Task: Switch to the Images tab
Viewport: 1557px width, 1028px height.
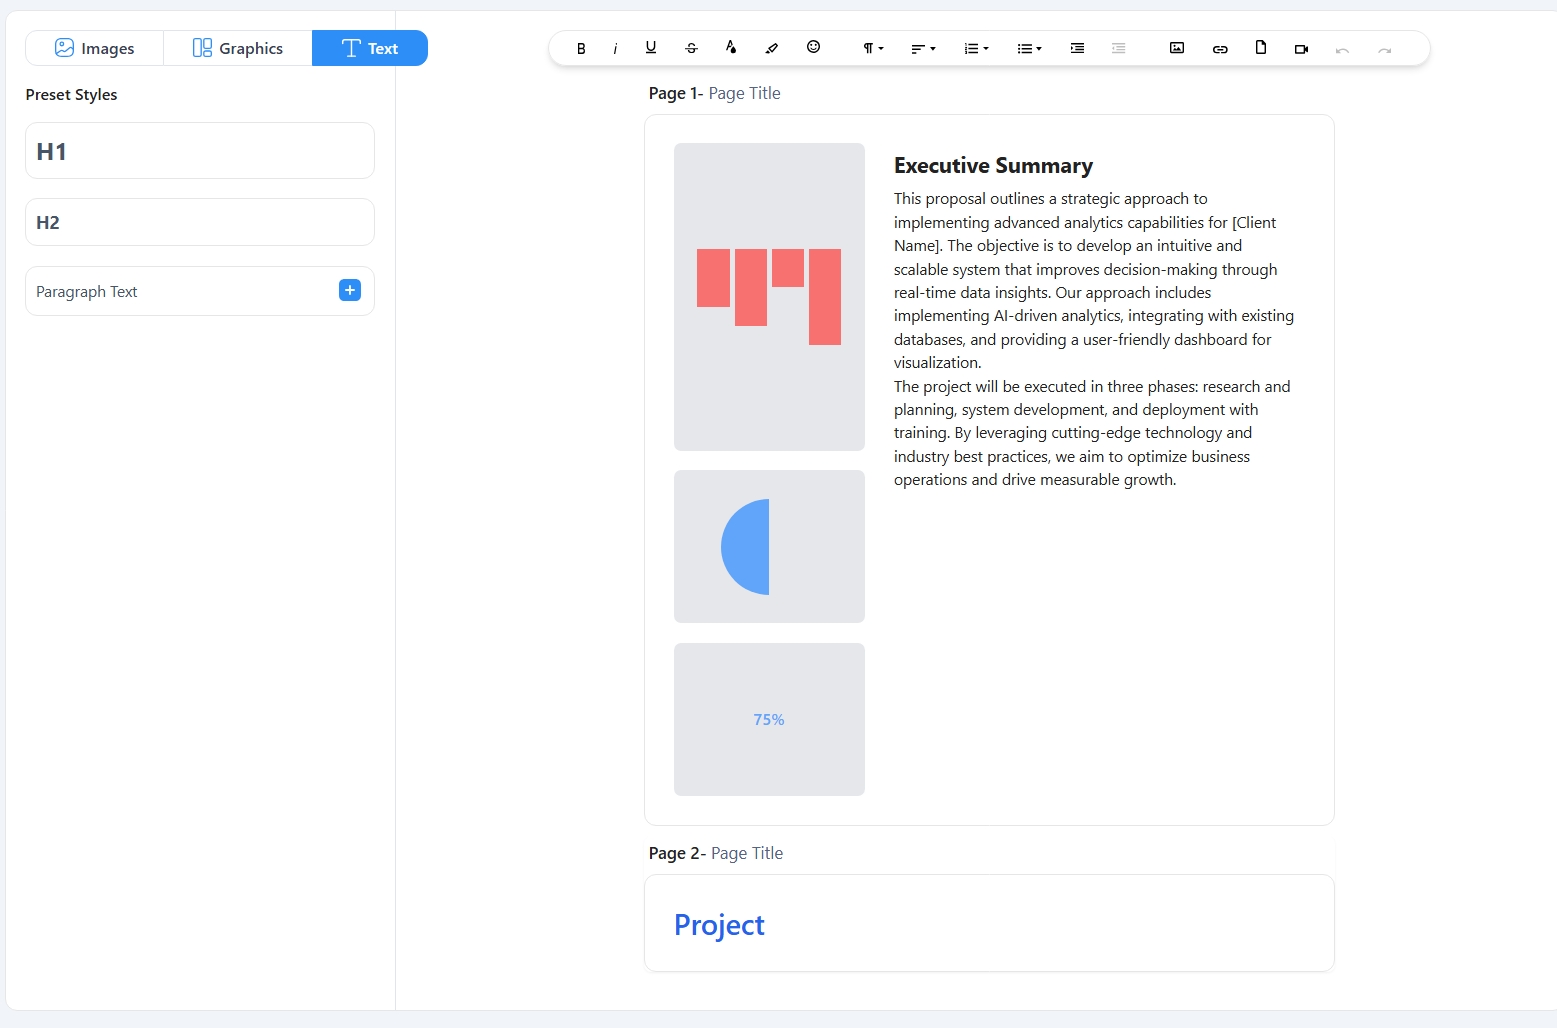Action: (x=95, y=48)
